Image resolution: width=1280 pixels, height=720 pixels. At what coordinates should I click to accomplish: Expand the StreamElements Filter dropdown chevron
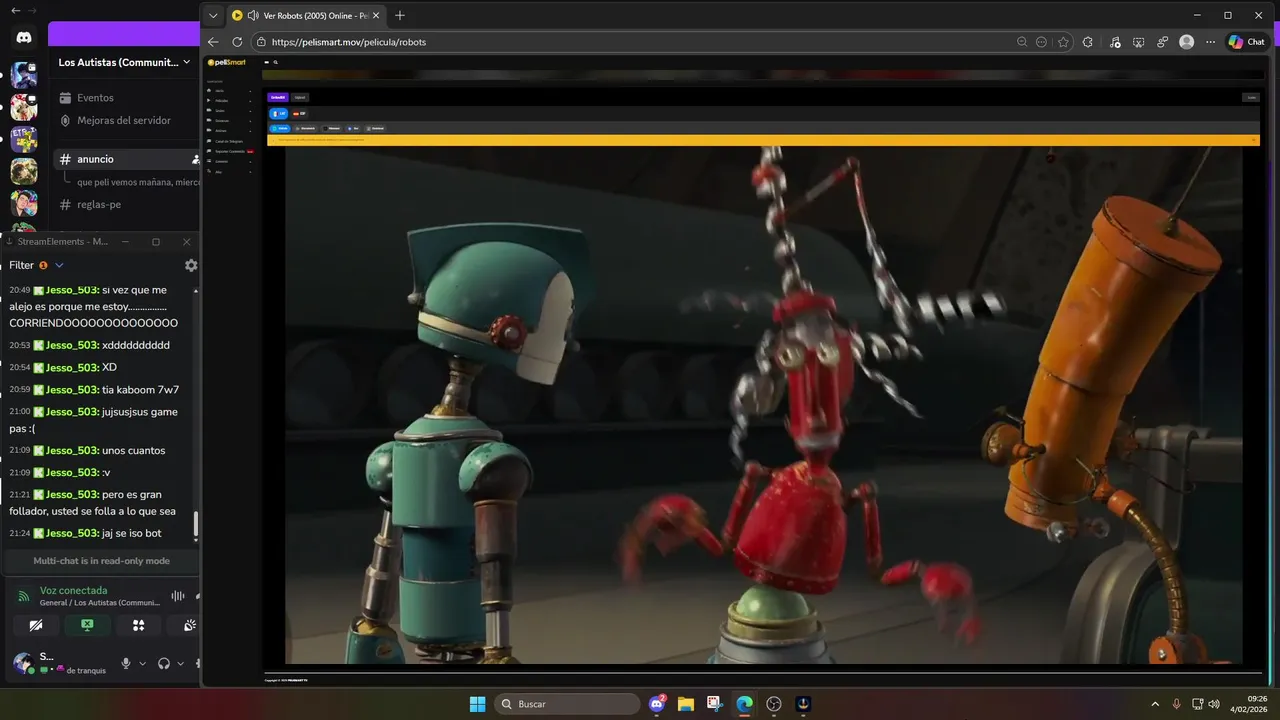(59, 265)
